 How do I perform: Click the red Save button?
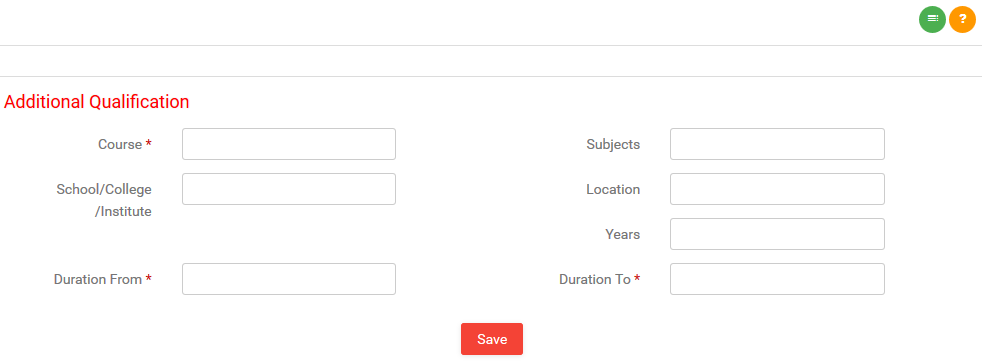[x=492, y=339]
